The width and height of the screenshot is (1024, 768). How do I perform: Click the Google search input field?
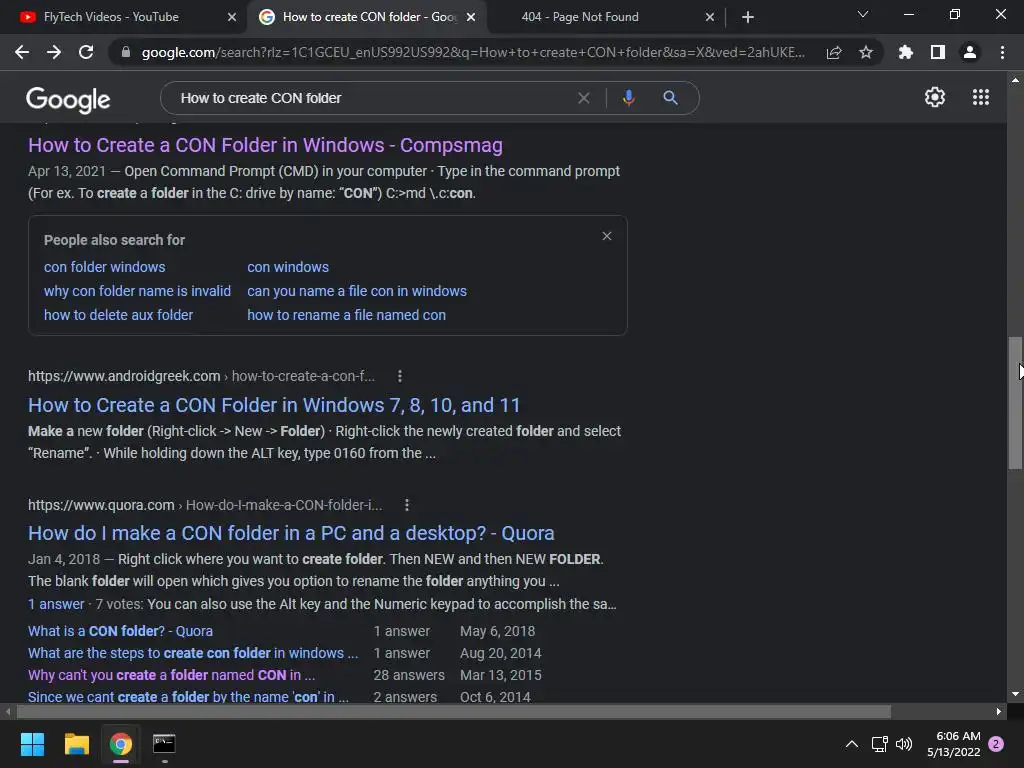372,98
